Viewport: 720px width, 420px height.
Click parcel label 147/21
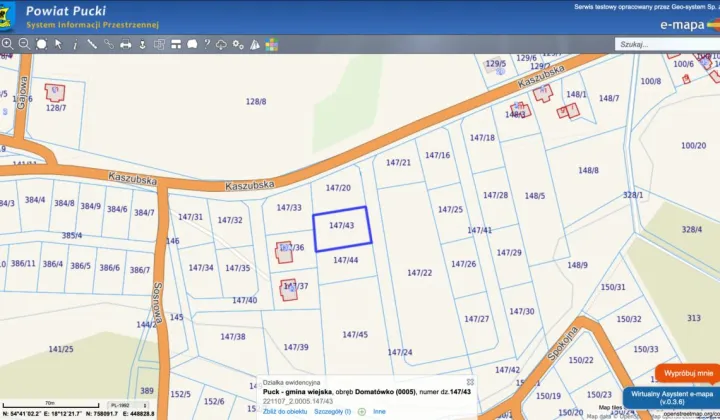tap(398, 162)
